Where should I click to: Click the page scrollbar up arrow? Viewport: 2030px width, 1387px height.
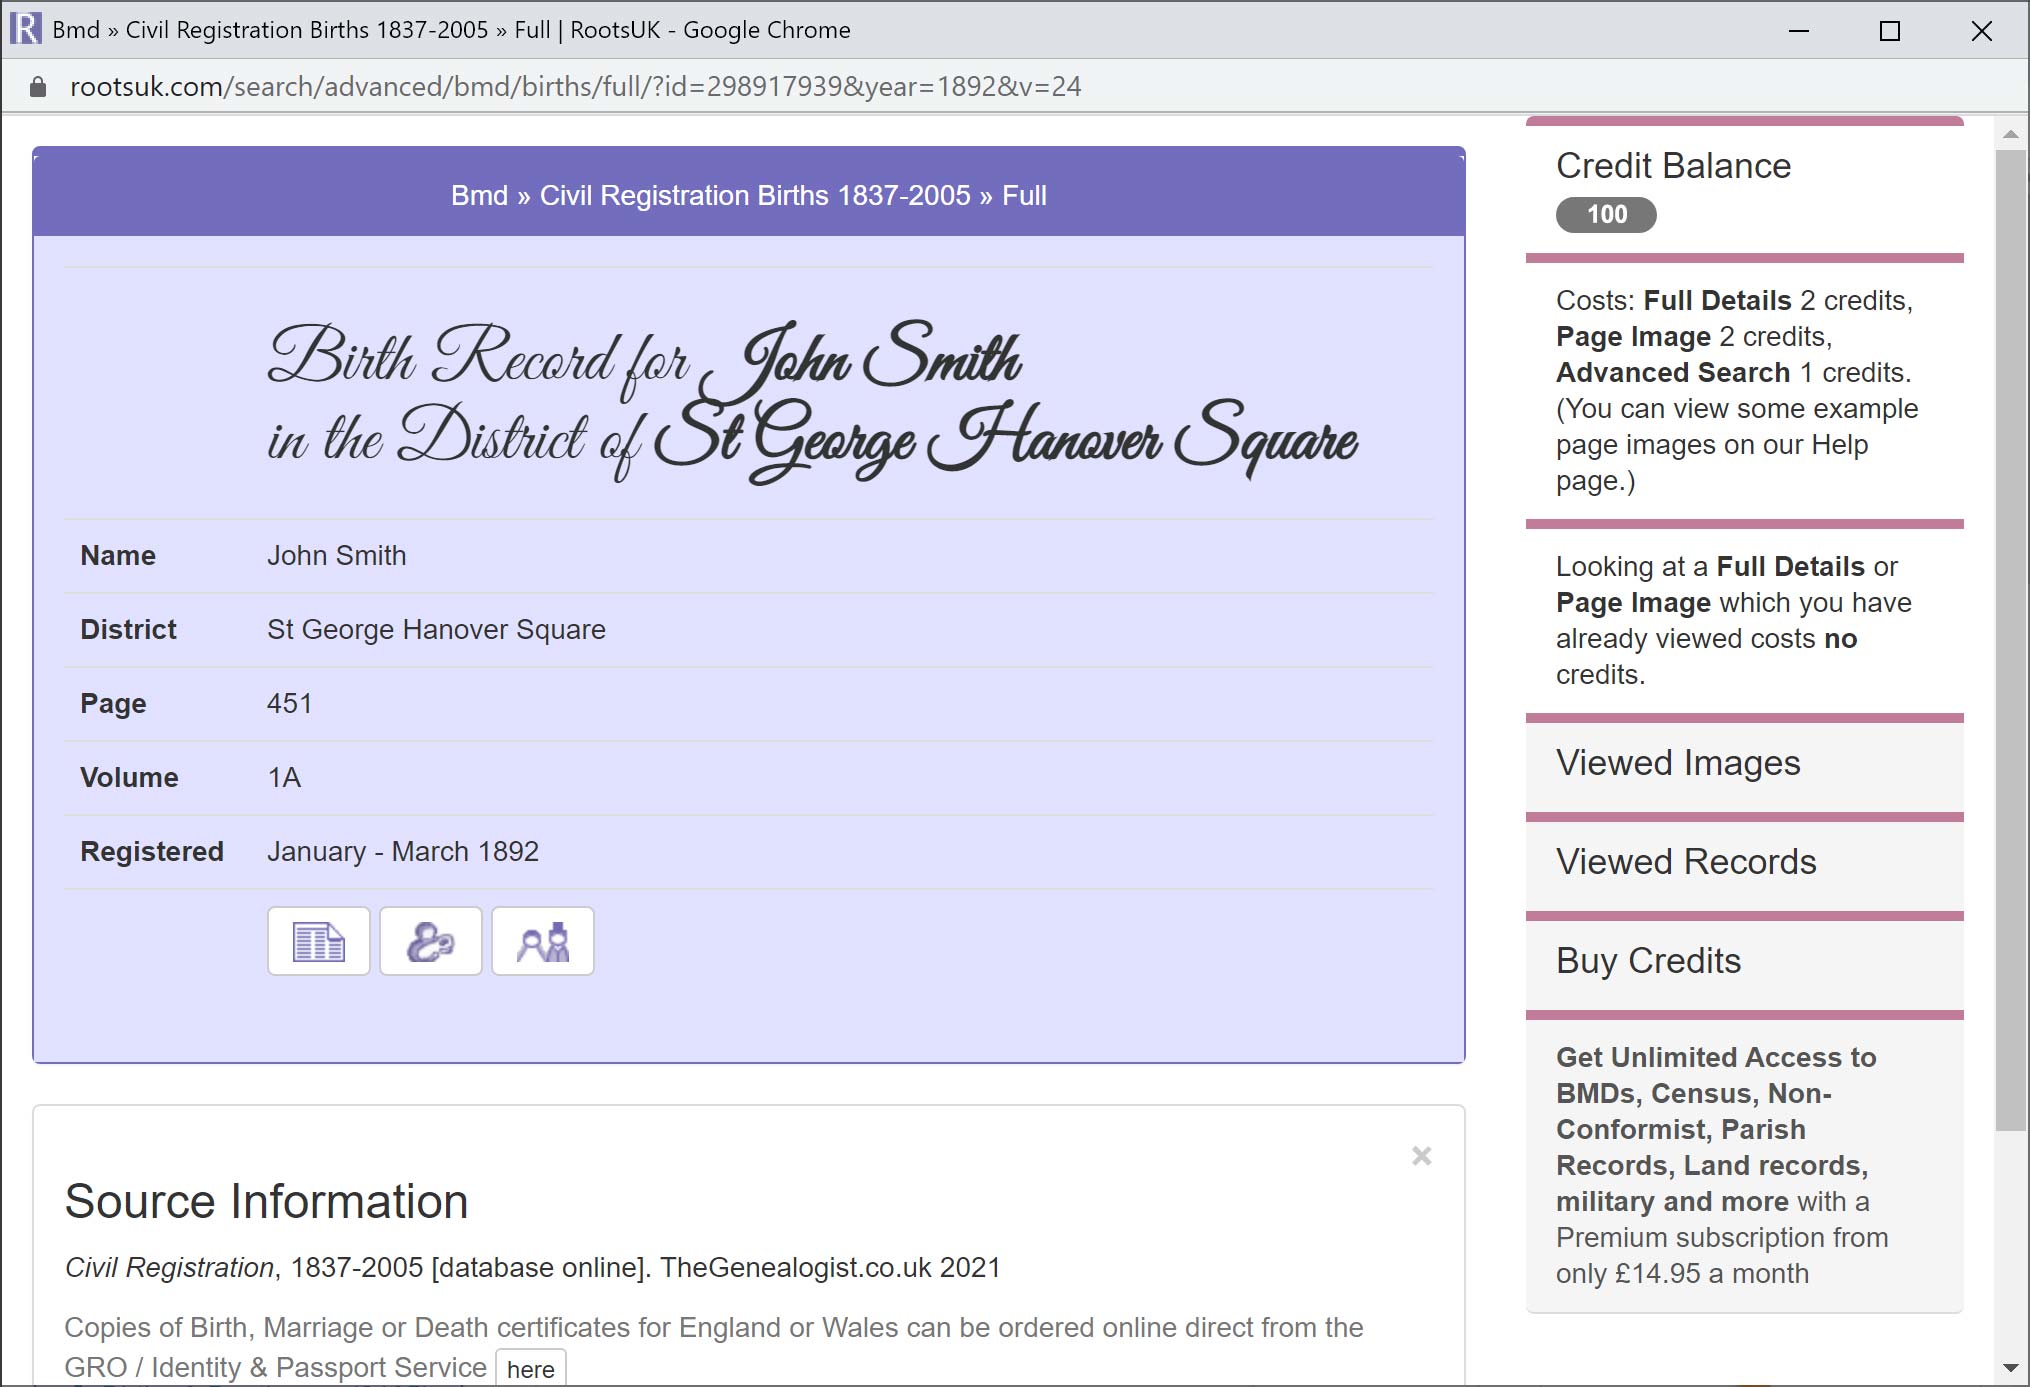click(2010, 133)
